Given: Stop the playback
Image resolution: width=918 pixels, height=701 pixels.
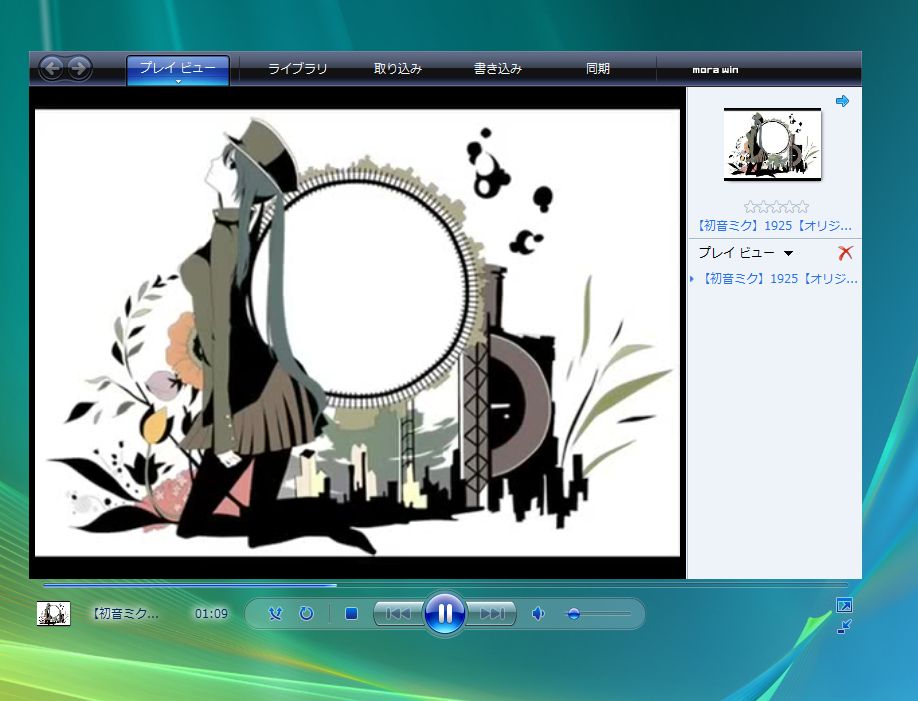Looking at the screenshot, I should [351, 613].
